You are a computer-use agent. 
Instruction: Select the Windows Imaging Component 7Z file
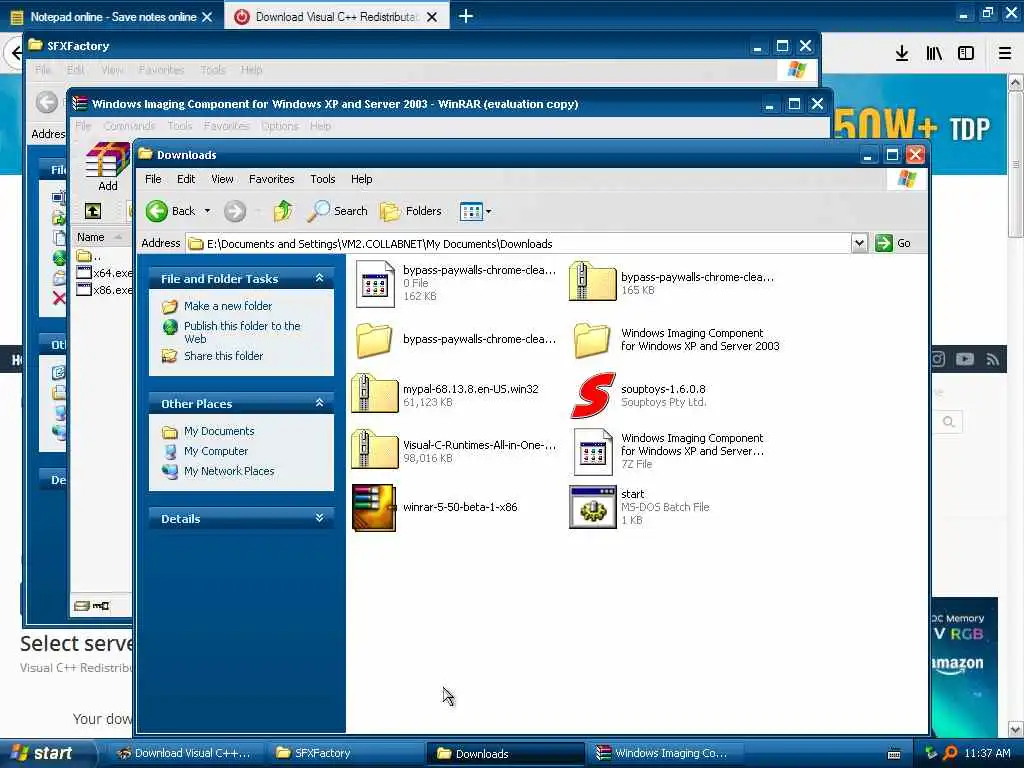(593, 452)
